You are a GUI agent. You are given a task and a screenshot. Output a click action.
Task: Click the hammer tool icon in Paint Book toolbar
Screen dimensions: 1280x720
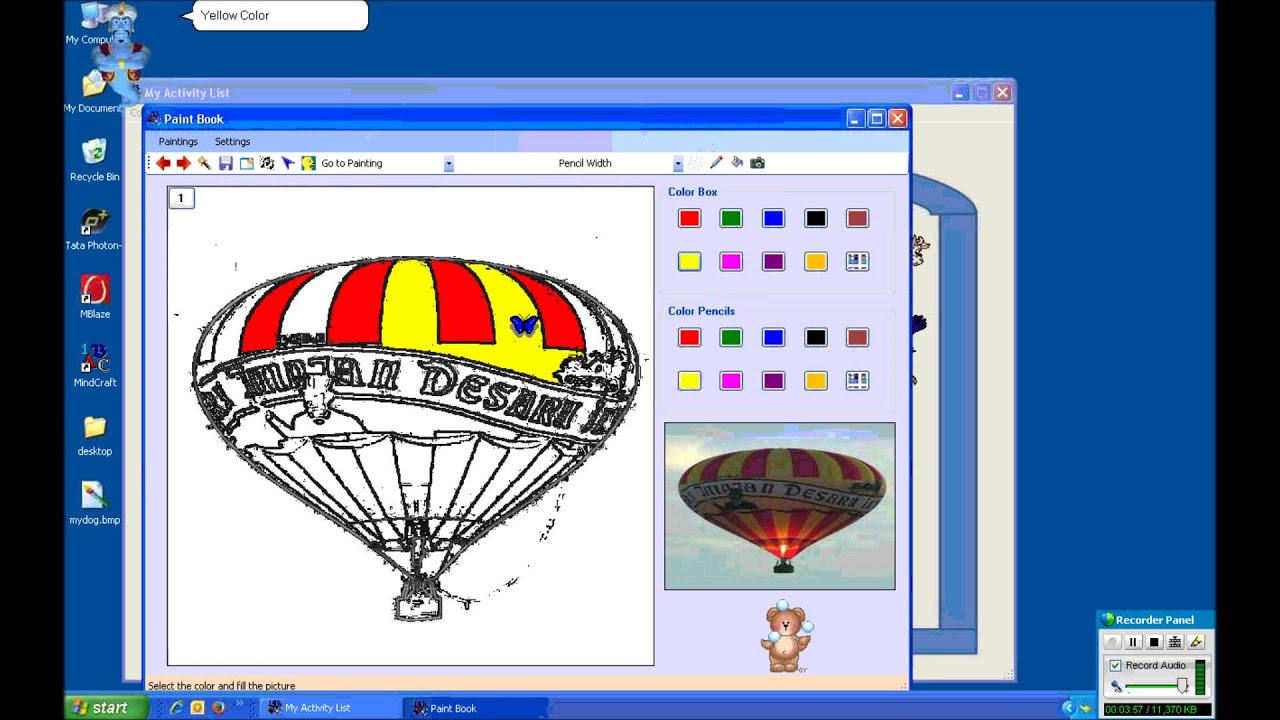[x=204, y=163]
